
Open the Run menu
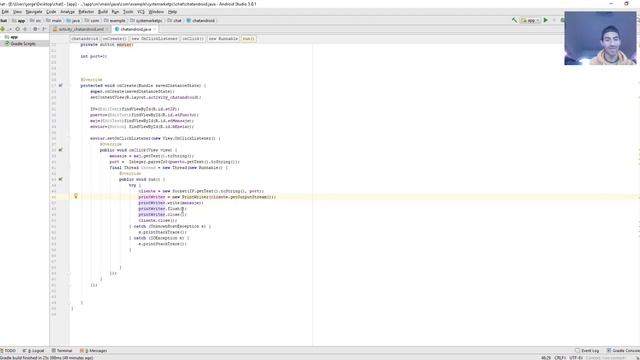115,12
